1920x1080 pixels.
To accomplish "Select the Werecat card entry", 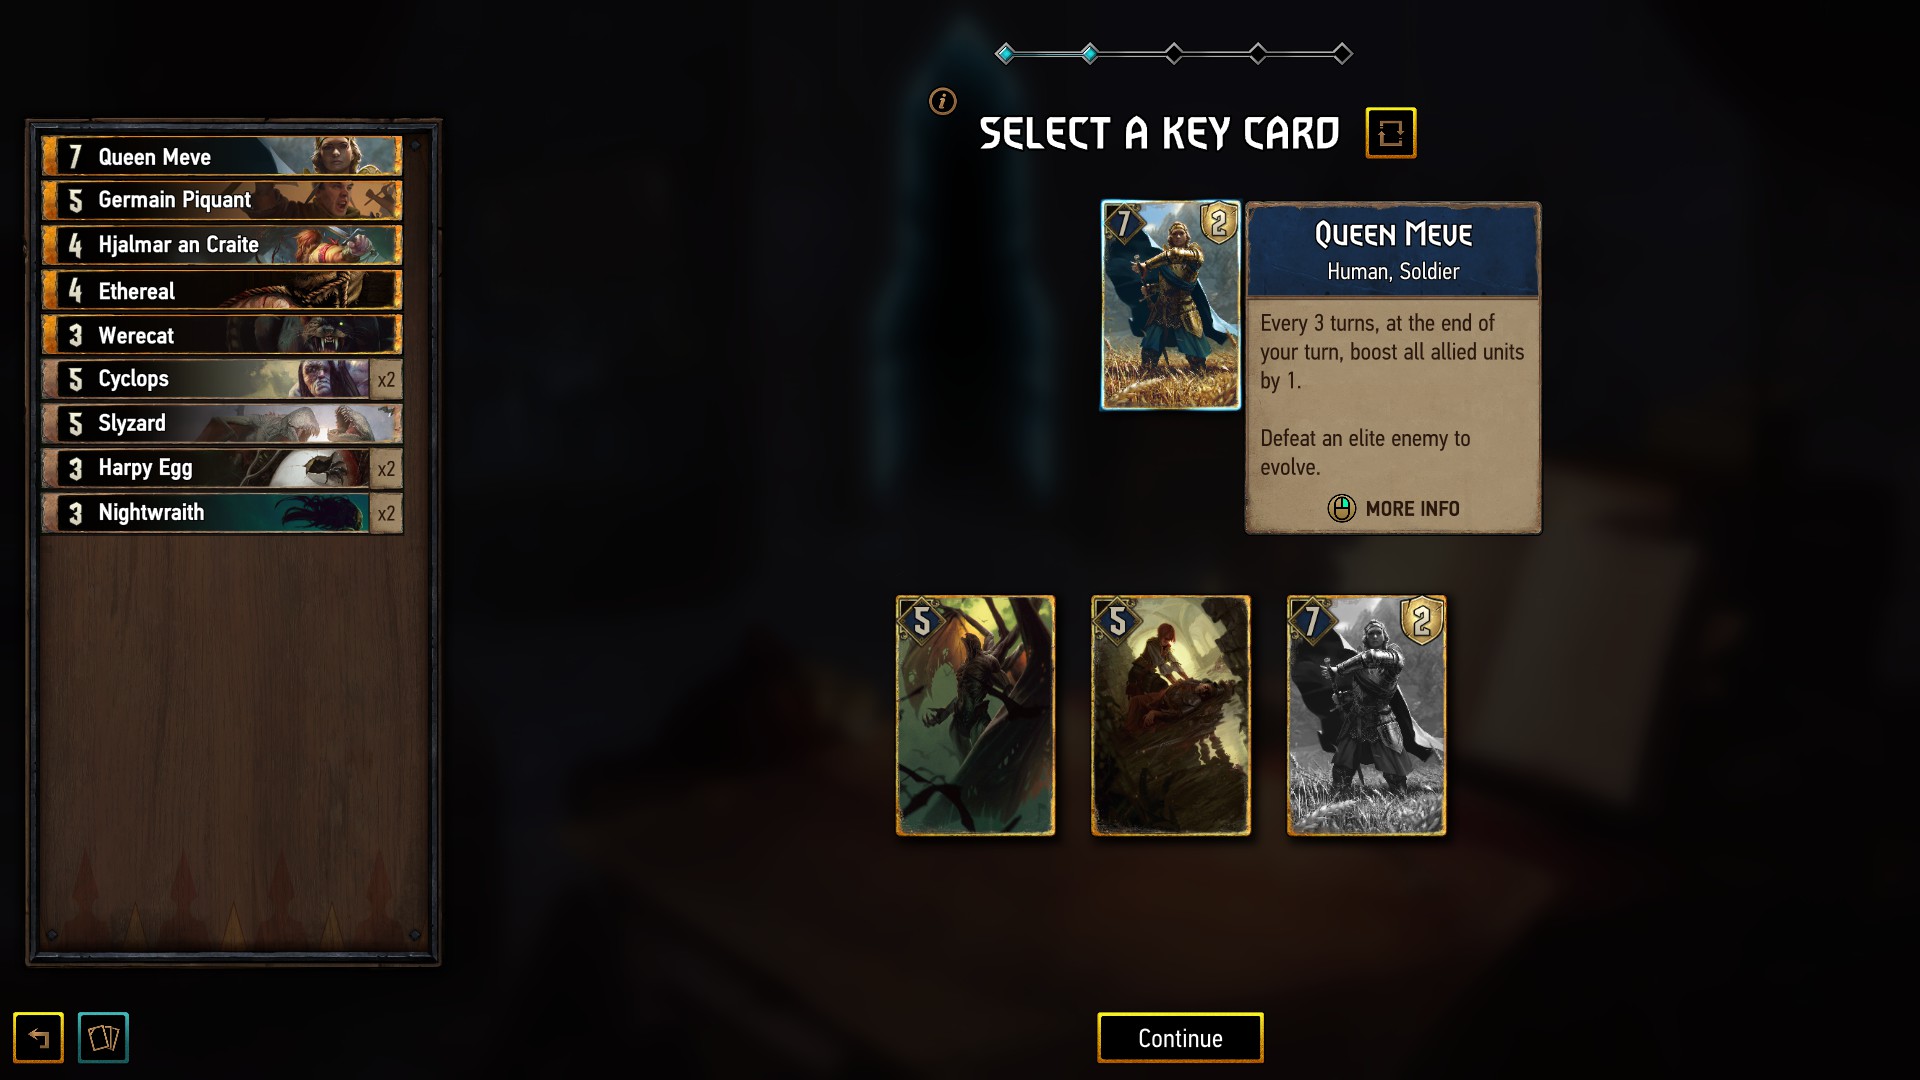I will pos(222,335).
